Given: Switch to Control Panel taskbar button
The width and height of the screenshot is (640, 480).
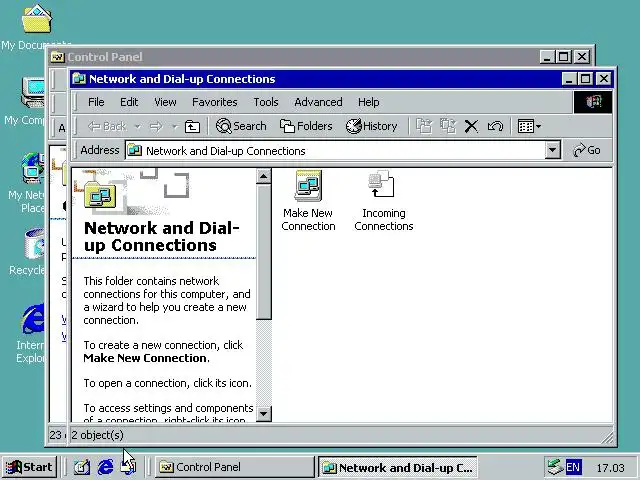Looking at the screenshot, I should click(235, 467).
